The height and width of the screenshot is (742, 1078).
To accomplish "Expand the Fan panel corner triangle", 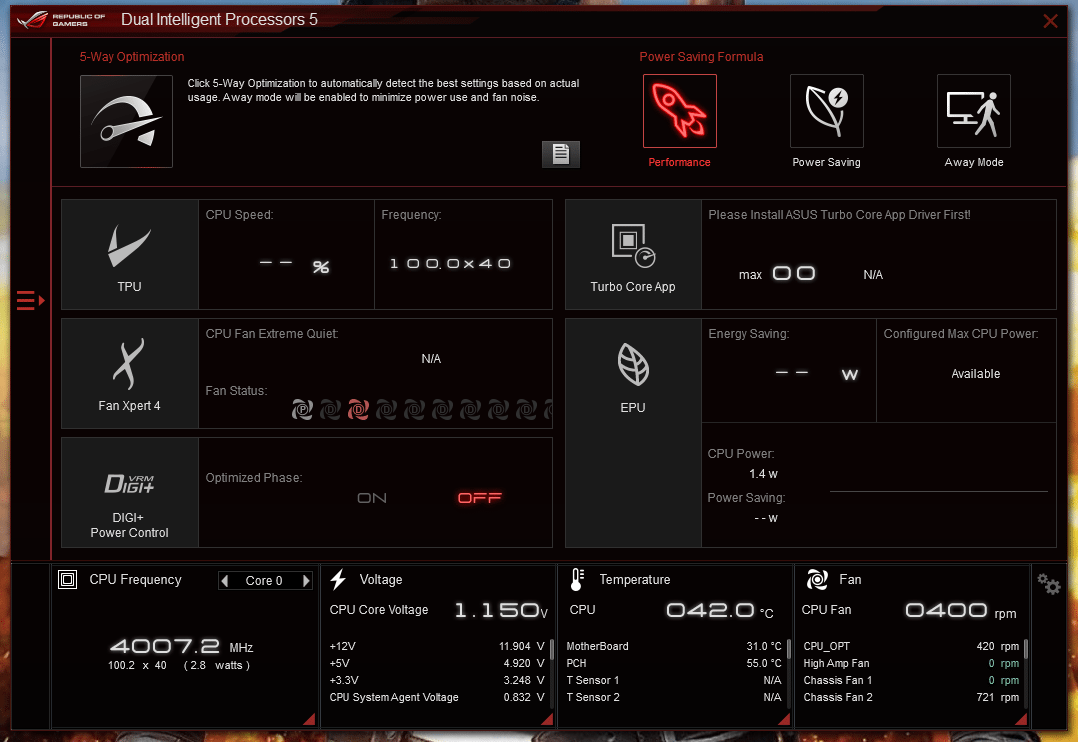I will click(1022, 719).
